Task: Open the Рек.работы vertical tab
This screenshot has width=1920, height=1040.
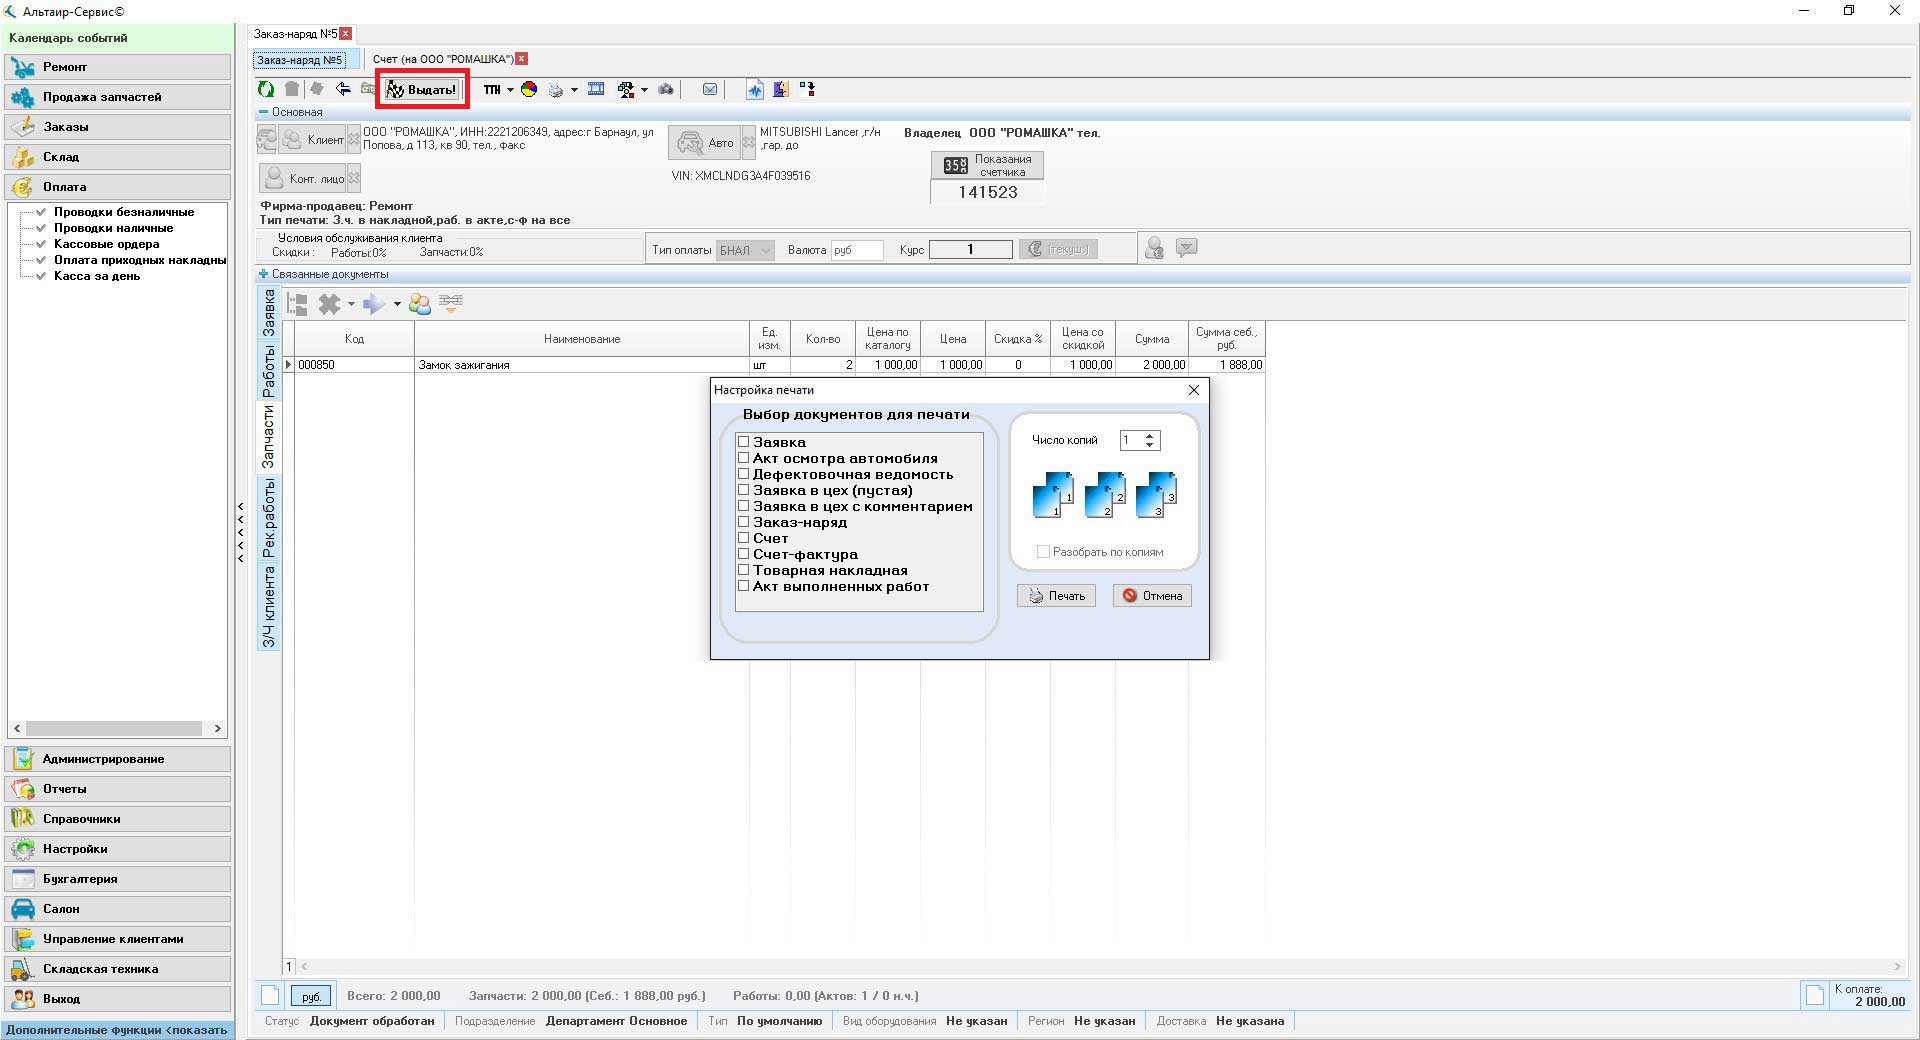Action: pyautogui.click(x=269, y=518)
